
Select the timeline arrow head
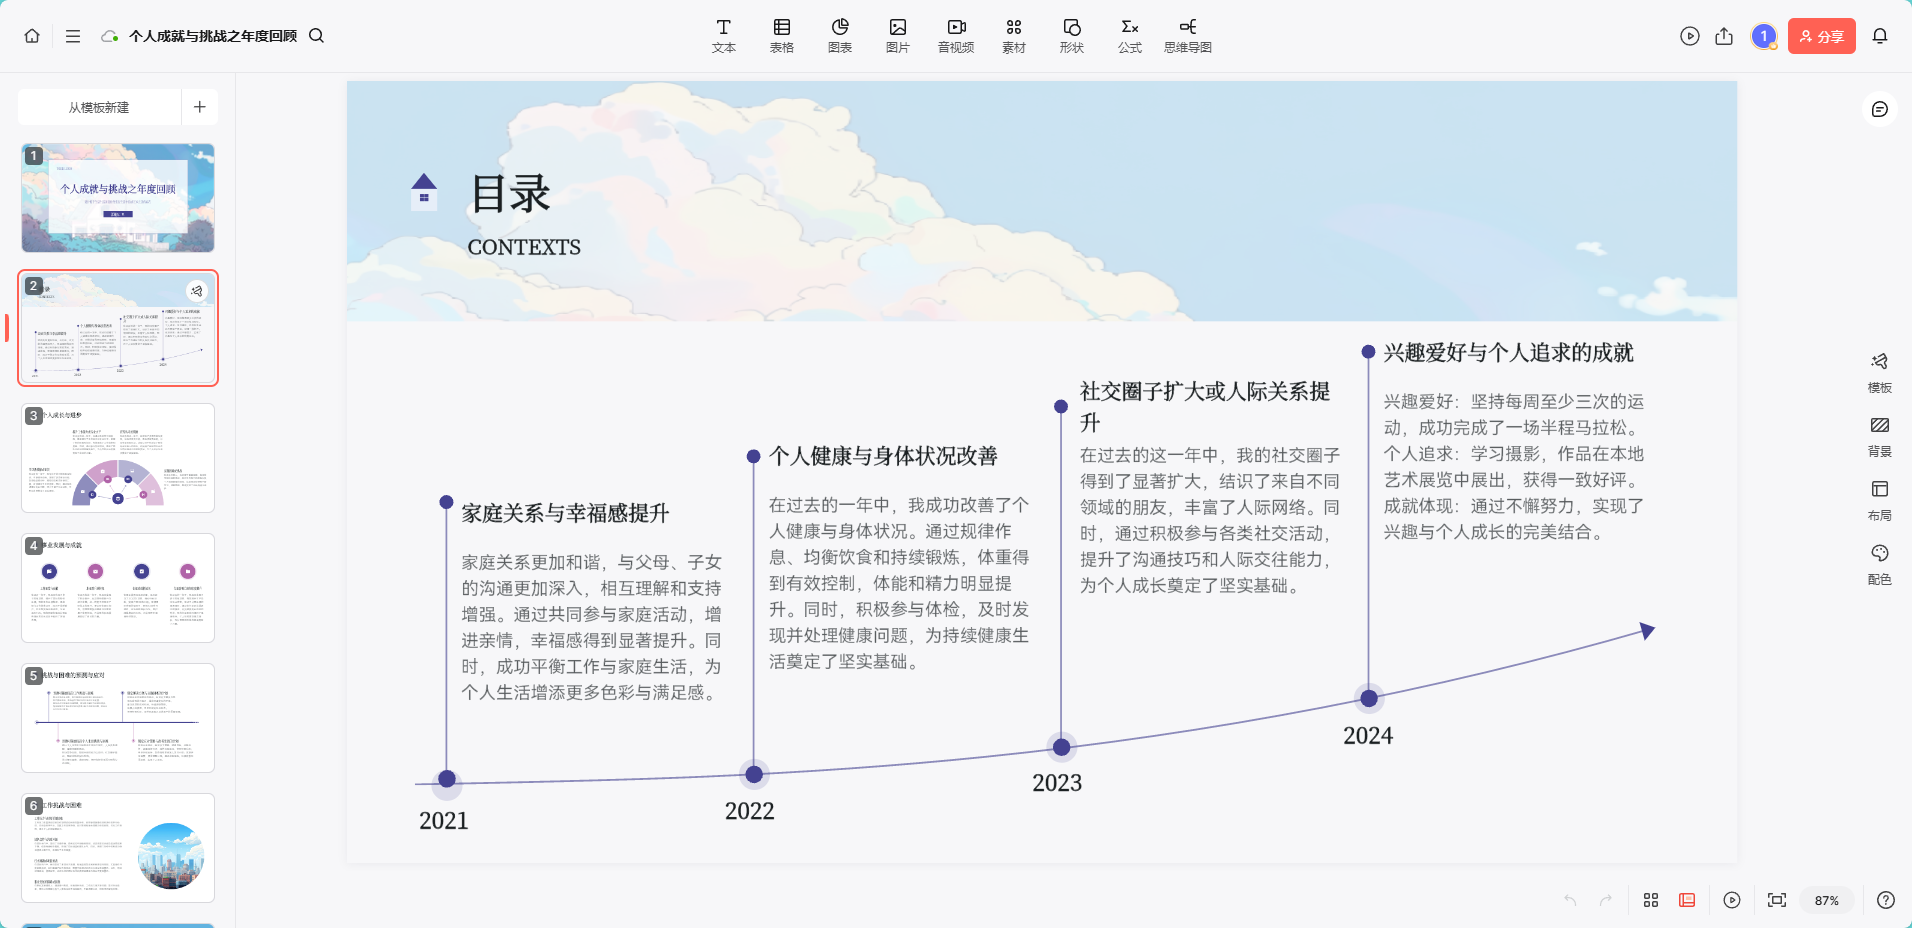click(x=1647, y=630)
